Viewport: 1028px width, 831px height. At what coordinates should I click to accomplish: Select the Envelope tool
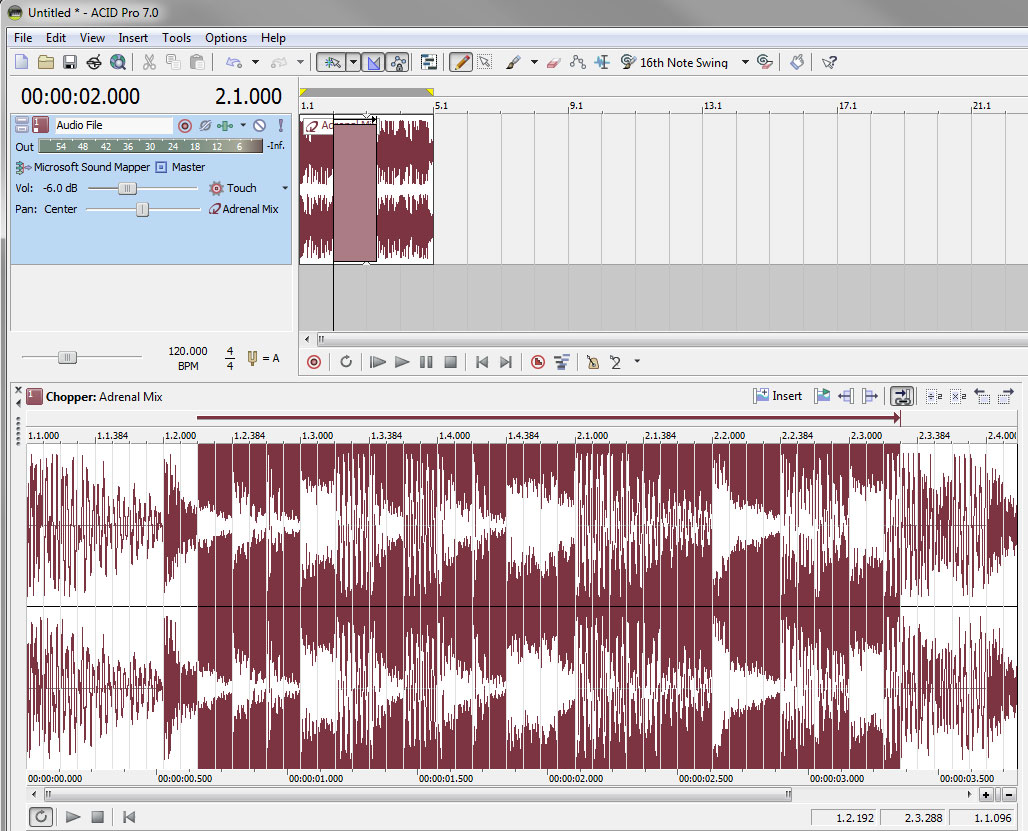click(x=578, y=62)
